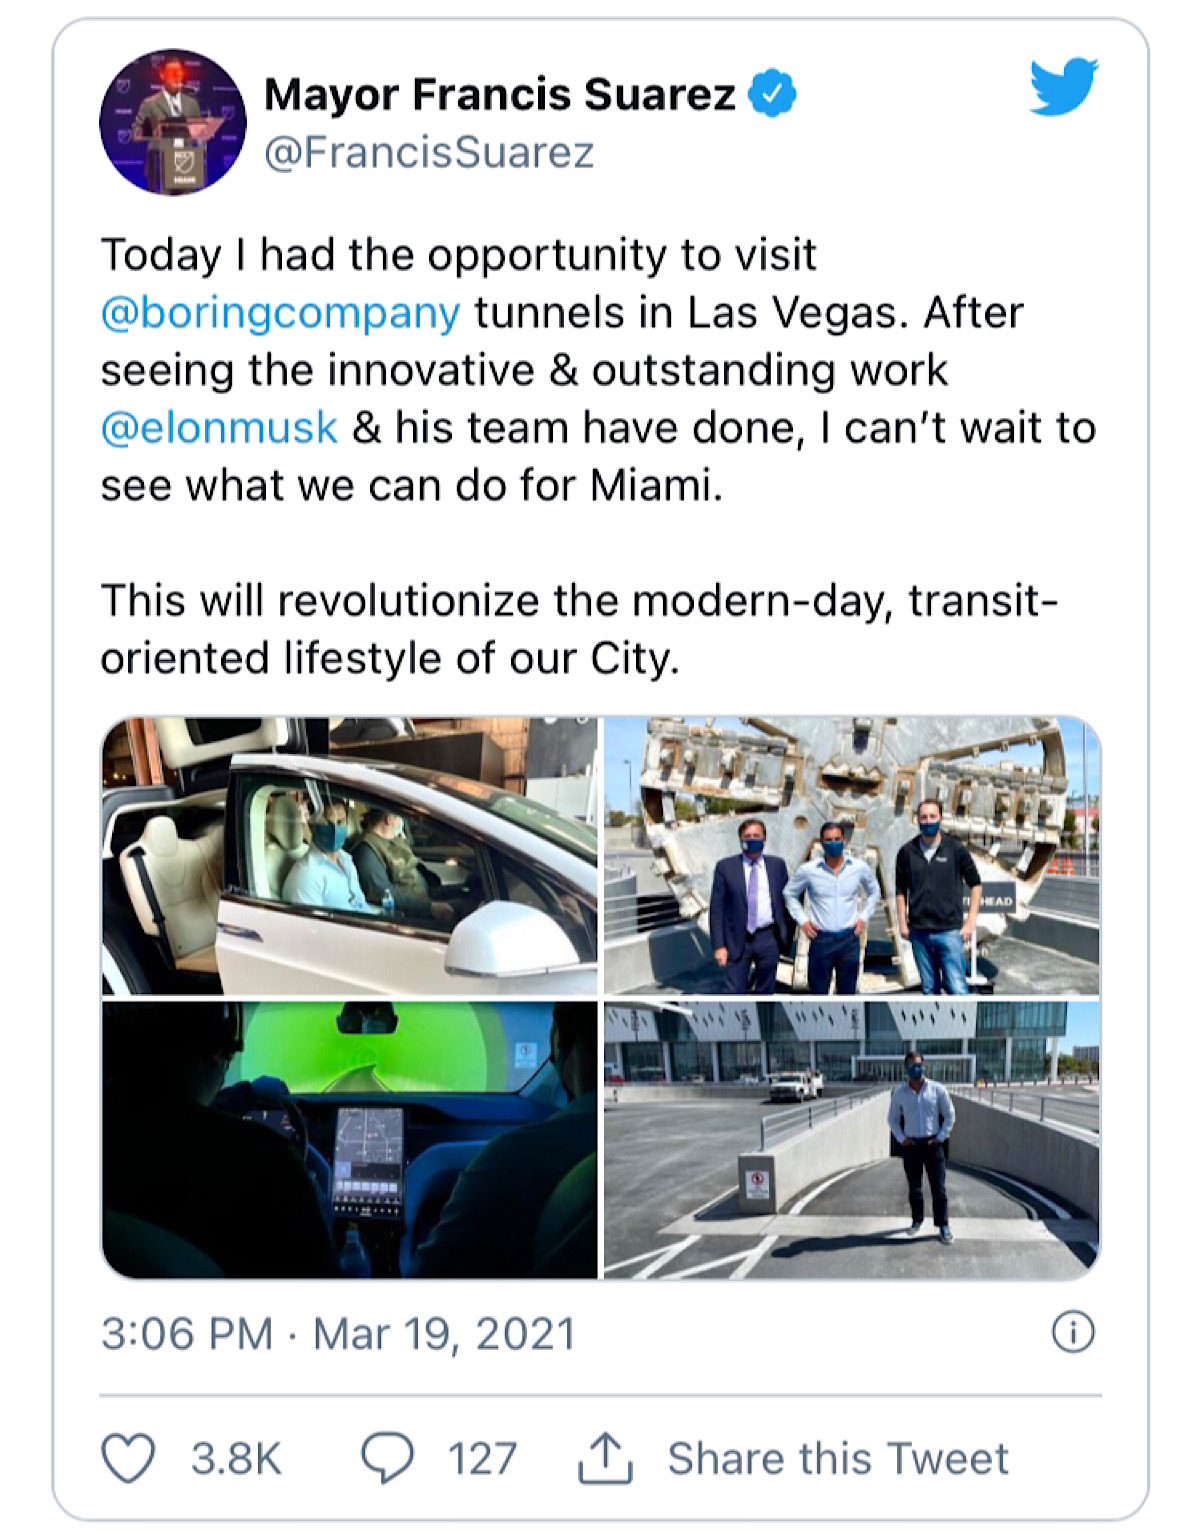The image size is (1200, 1534).
Task: Click Share this Tweet
Action: coord(838,1459)
